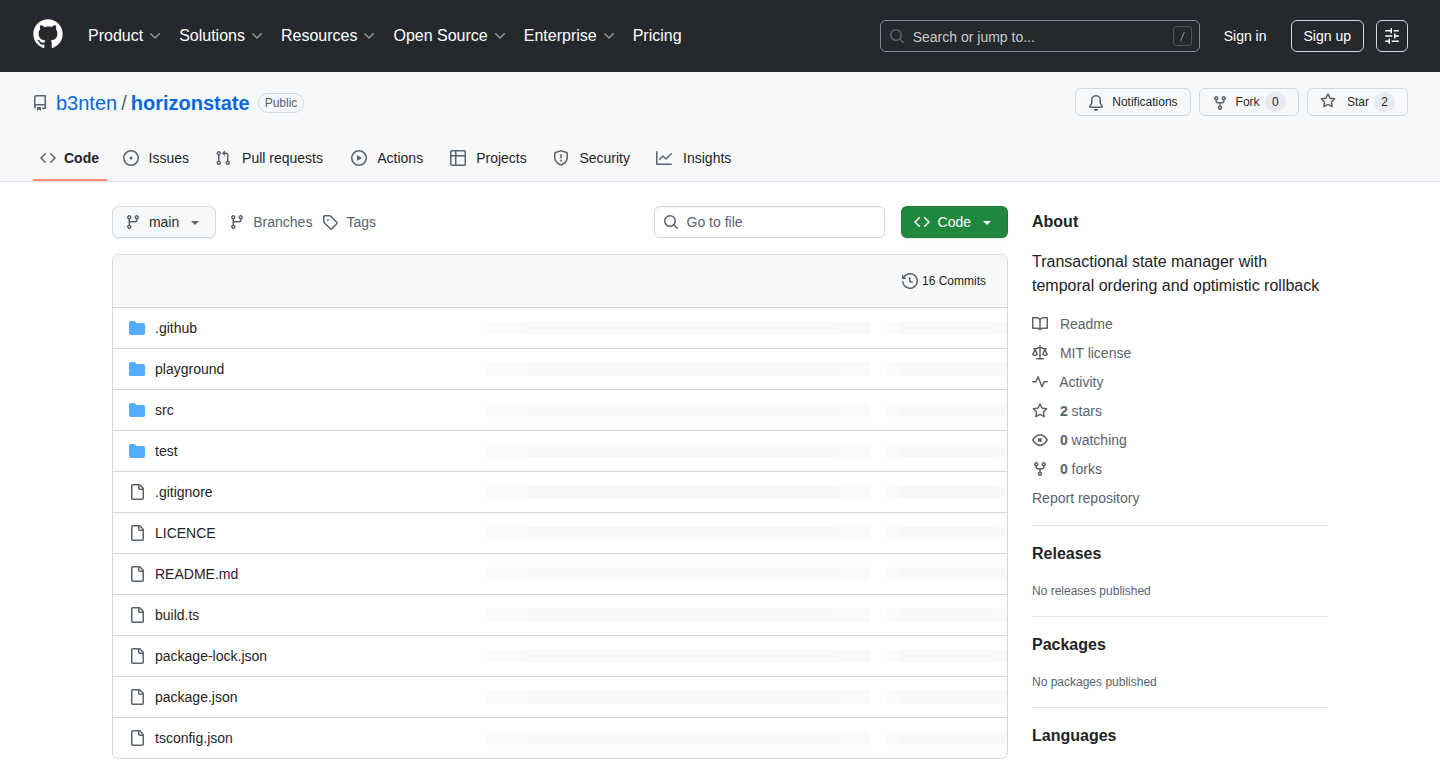Click the fork icon beside 0 forks
The height and width of the screenshot is (761, 1440).
pos(1040,469)
